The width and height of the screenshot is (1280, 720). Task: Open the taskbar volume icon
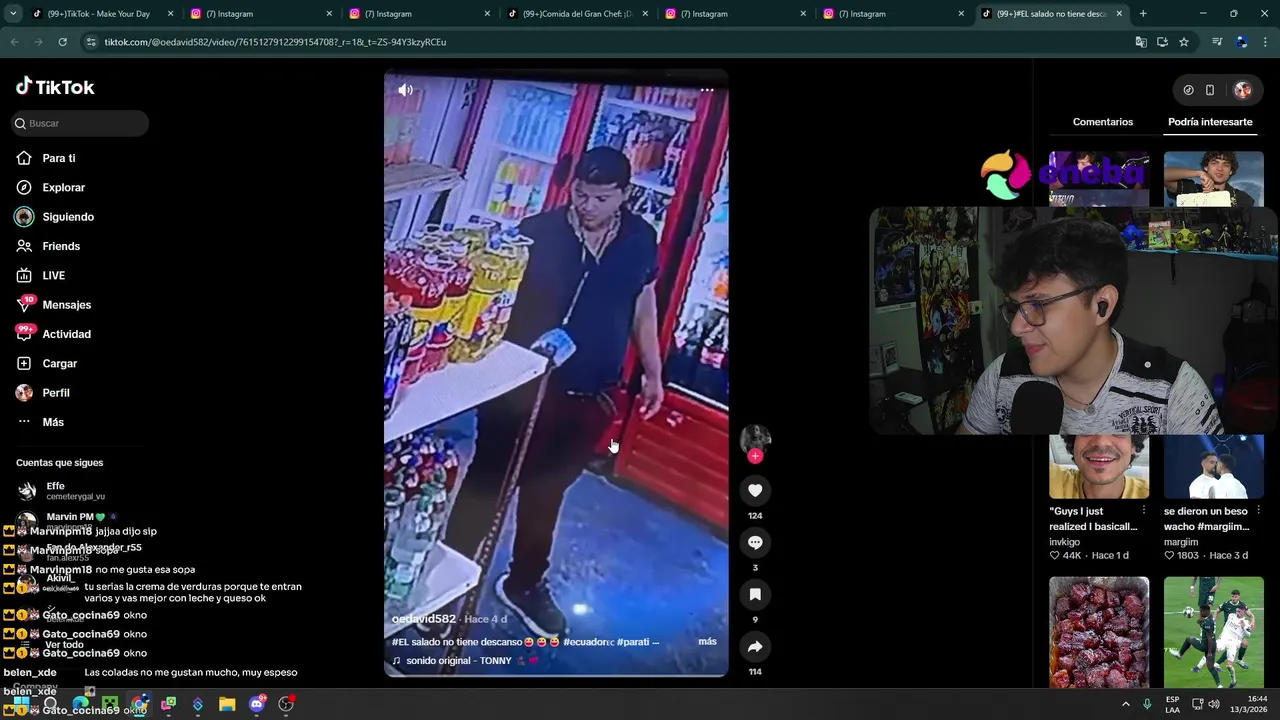(1214, 704)
